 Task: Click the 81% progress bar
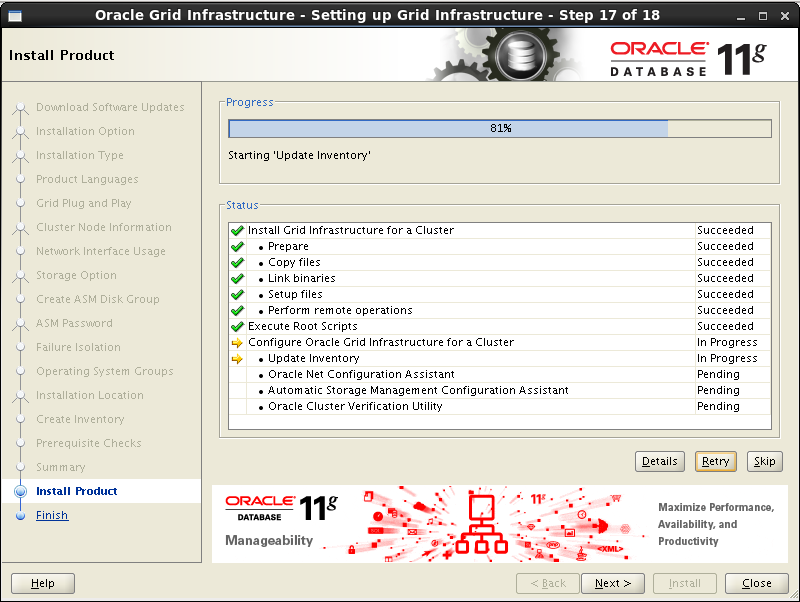tap(499, 128)
